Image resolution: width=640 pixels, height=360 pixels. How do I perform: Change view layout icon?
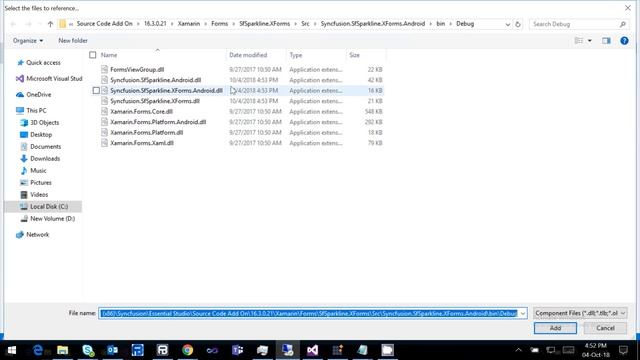[x=579, y=40]
